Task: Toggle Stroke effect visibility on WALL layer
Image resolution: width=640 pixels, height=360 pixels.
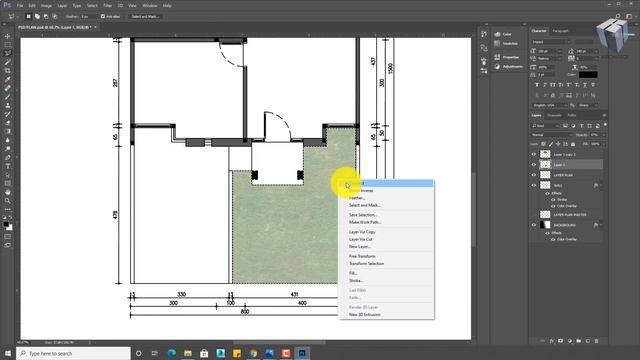Action: click(x=553, y=200)
